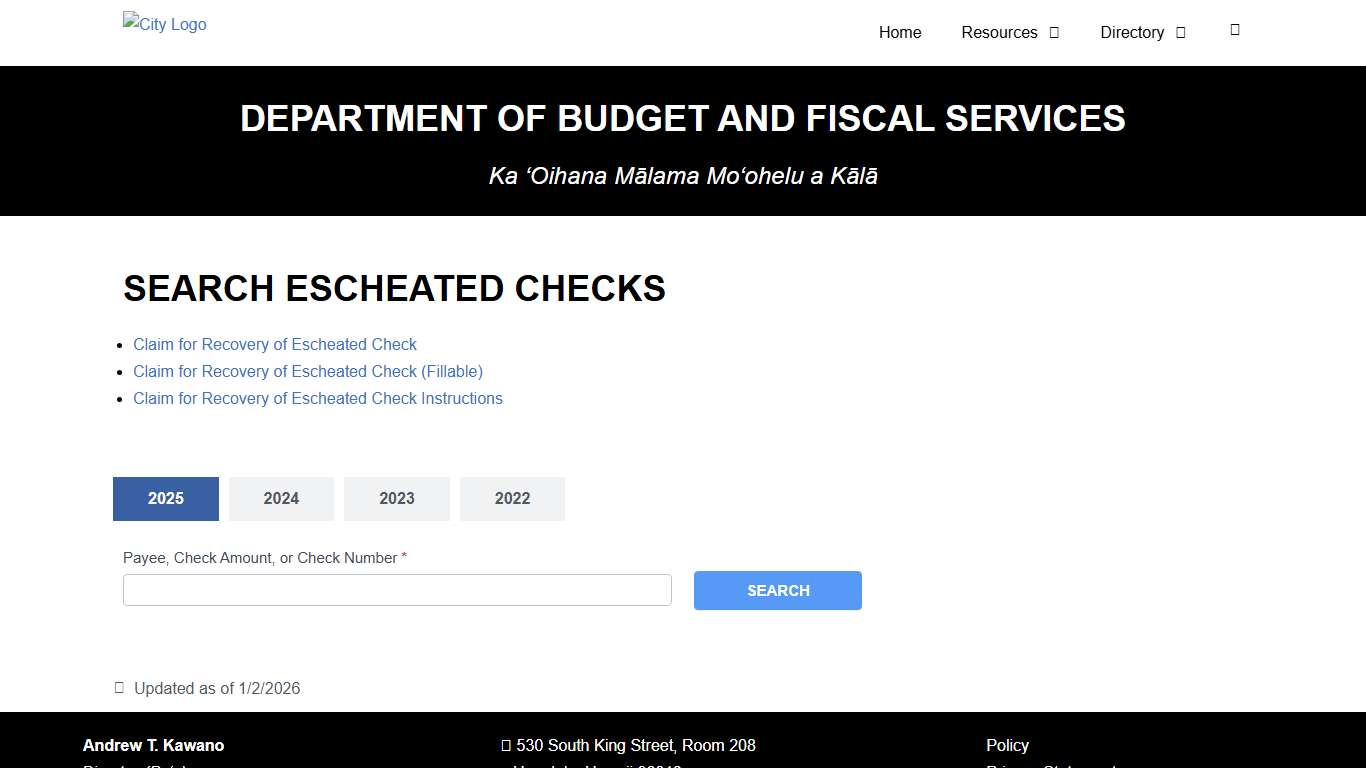Switch to the 2024 tab
Screen dimensions: 1366x768
pyautogui.click(x=281, y=498)
